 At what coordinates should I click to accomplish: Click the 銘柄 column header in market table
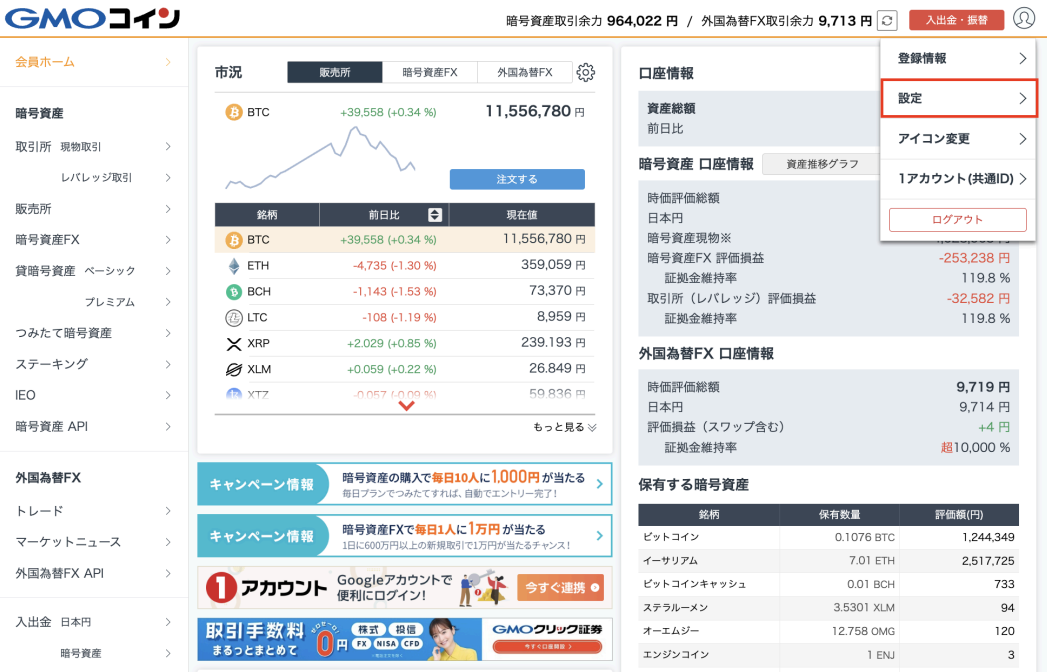tap(267, 214)
